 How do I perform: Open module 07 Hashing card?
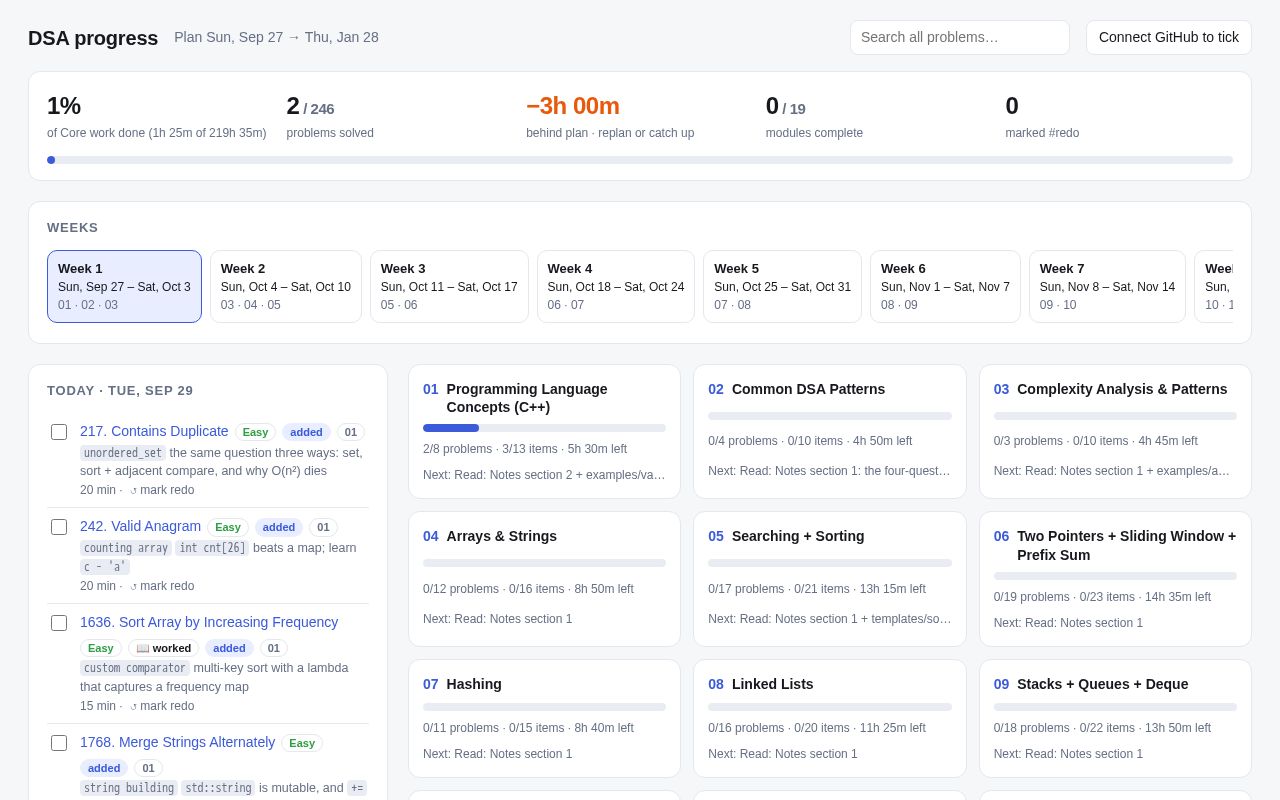click(x=544, y=718)
